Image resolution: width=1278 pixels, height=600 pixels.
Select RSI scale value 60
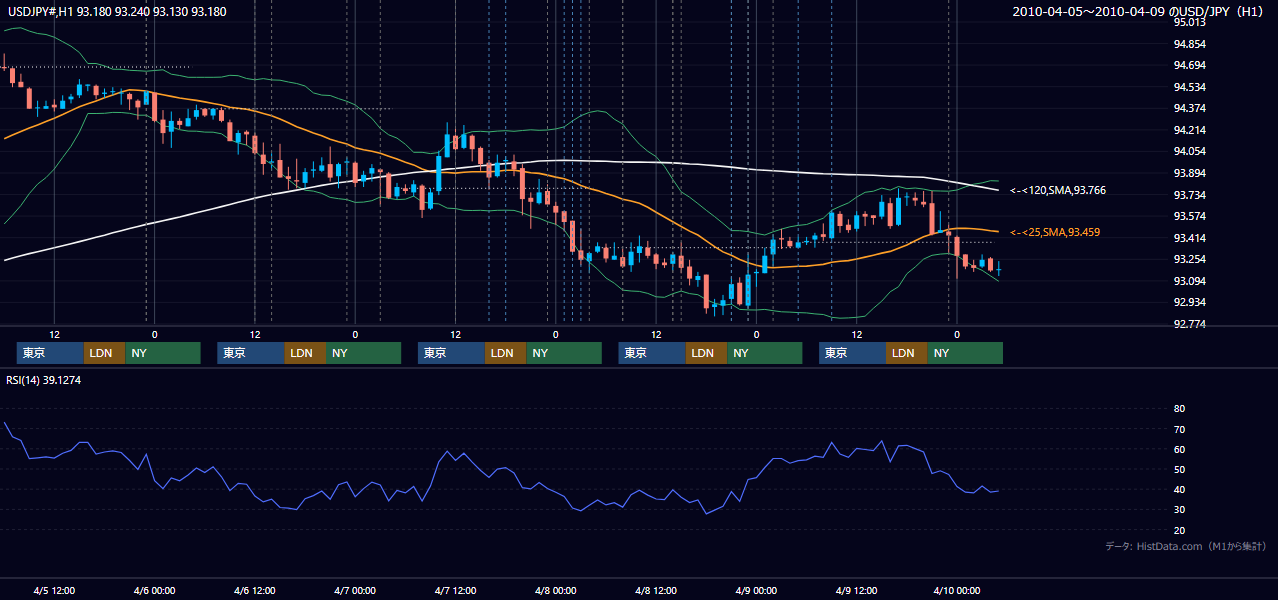tap(1179, 449)
